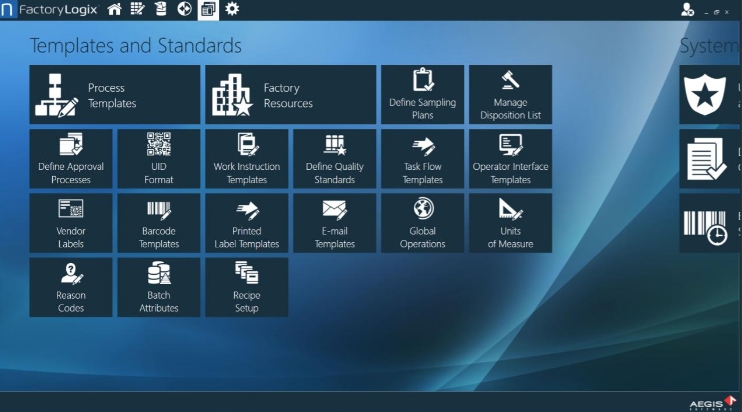
Task: Open the Barcode Templates tile
Action: (159, 223)
